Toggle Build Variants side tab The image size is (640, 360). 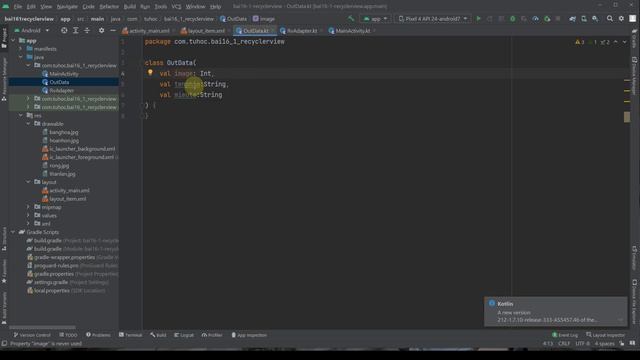click(x=4, y=308)
